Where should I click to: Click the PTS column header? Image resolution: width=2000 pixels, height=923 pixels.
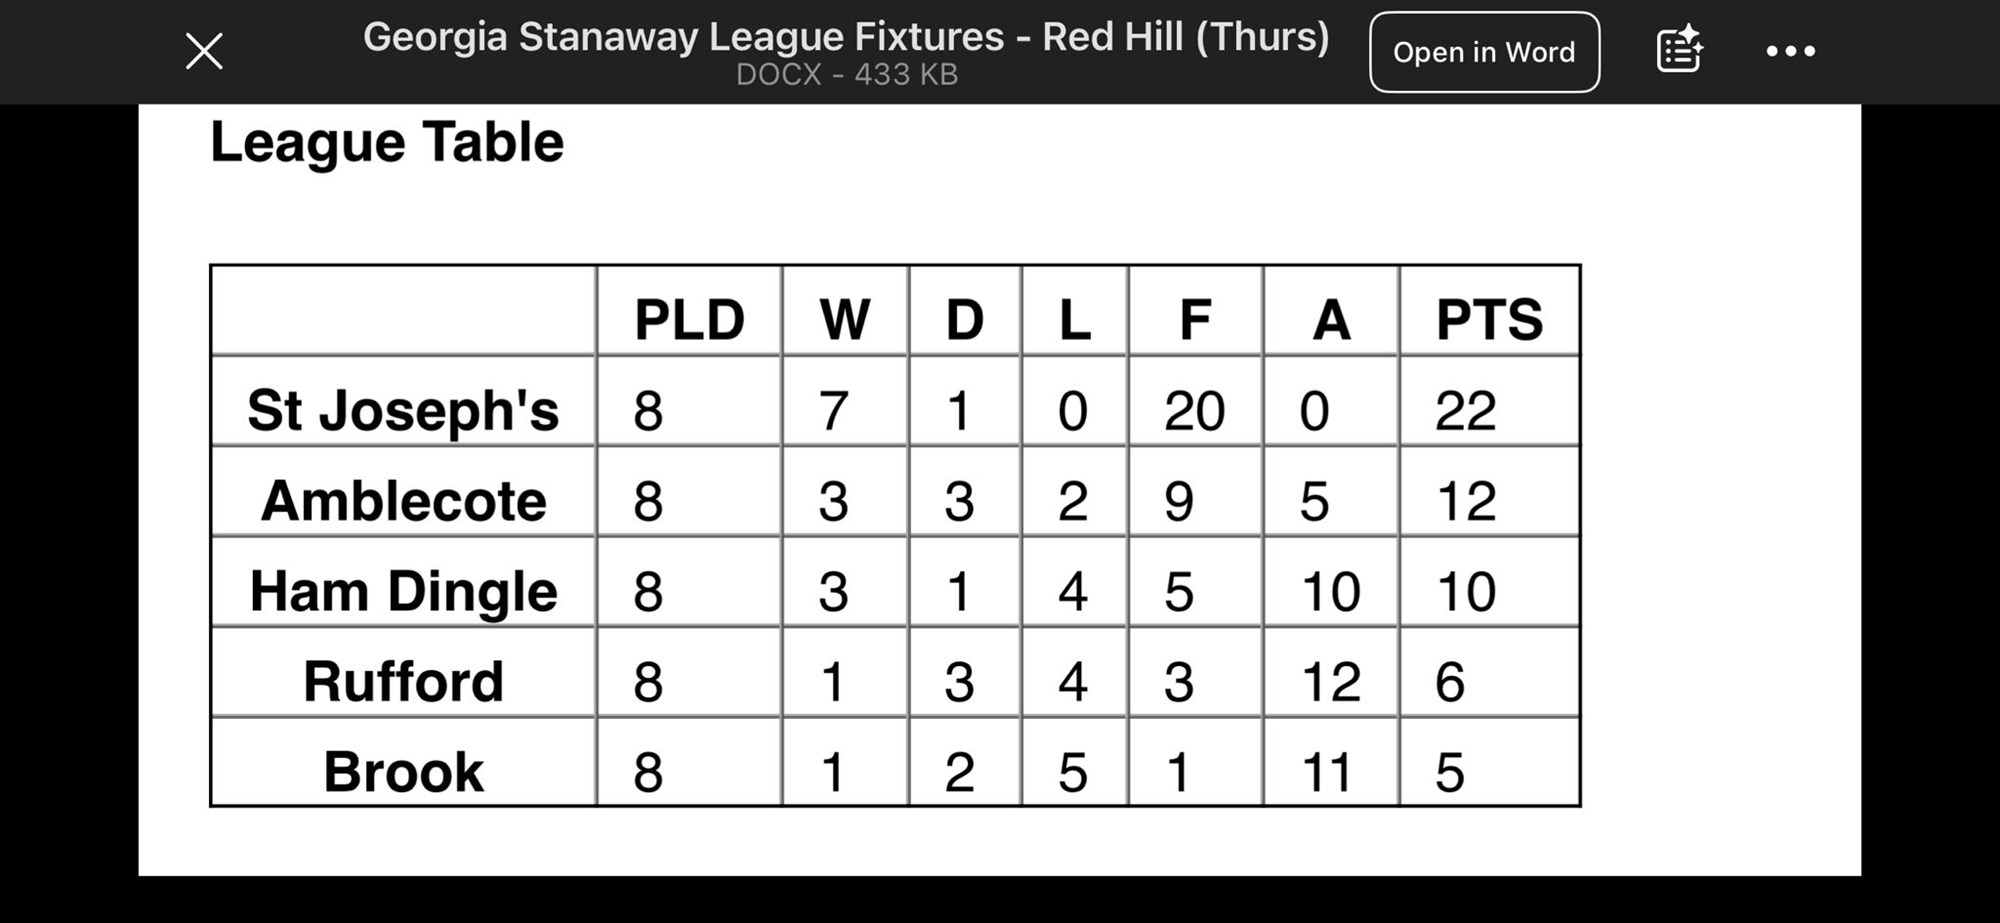[x=1489, y=320]
